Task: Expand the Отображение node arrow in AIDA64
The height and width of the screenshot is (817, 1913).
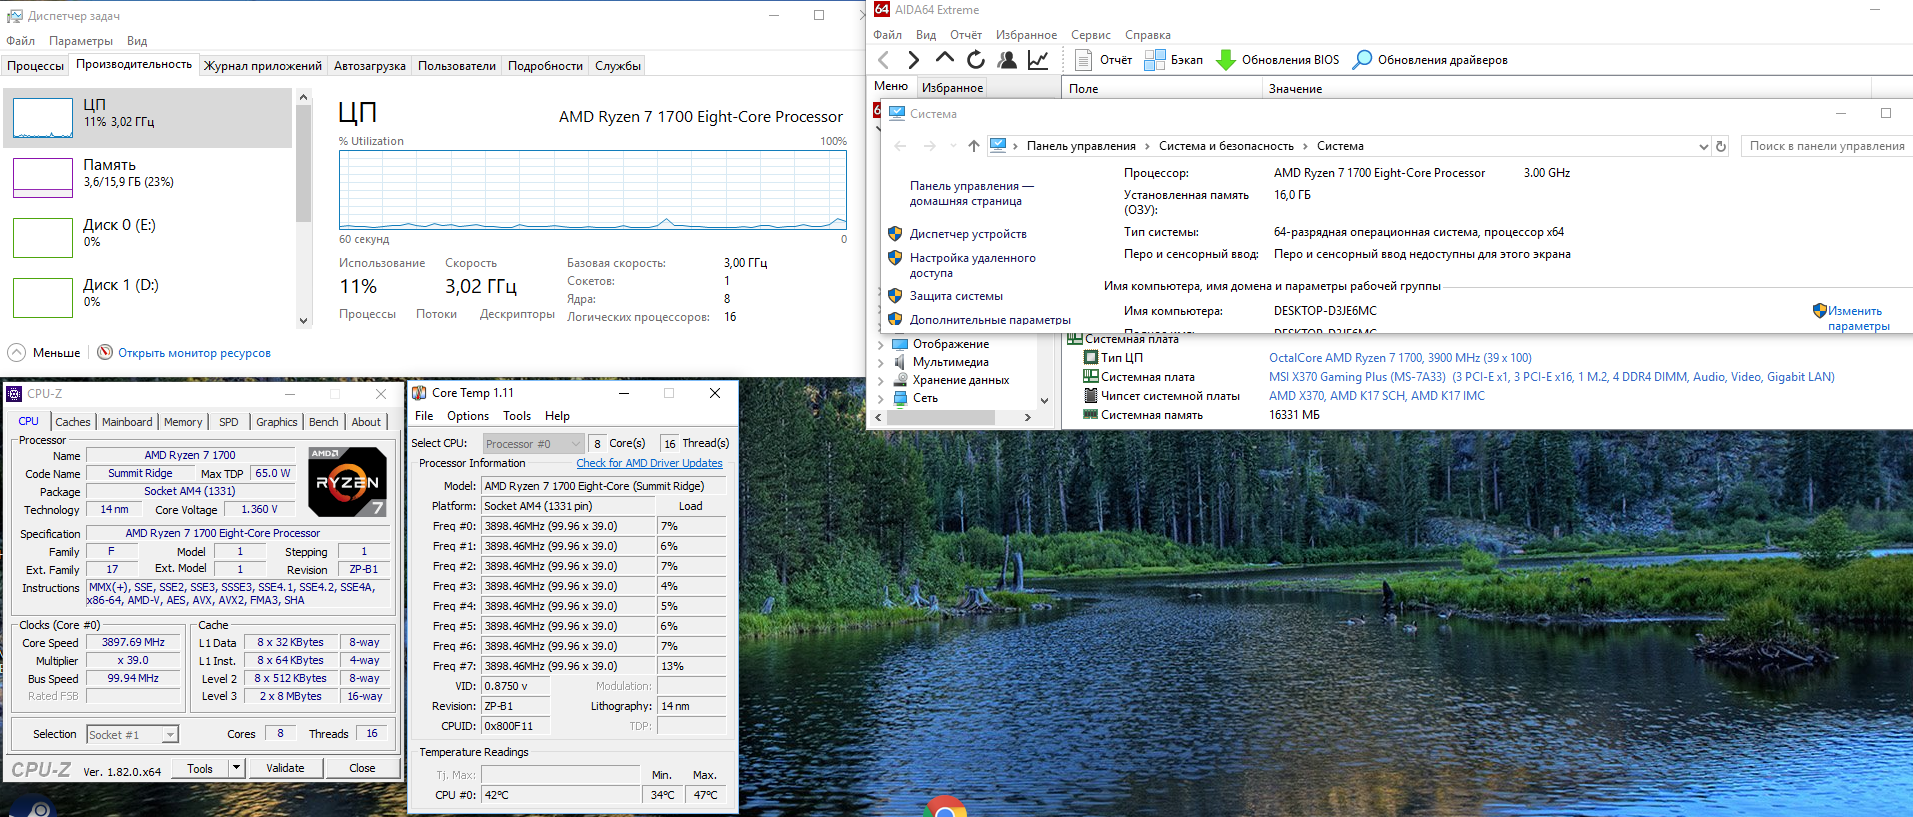Action: (881, 345)
